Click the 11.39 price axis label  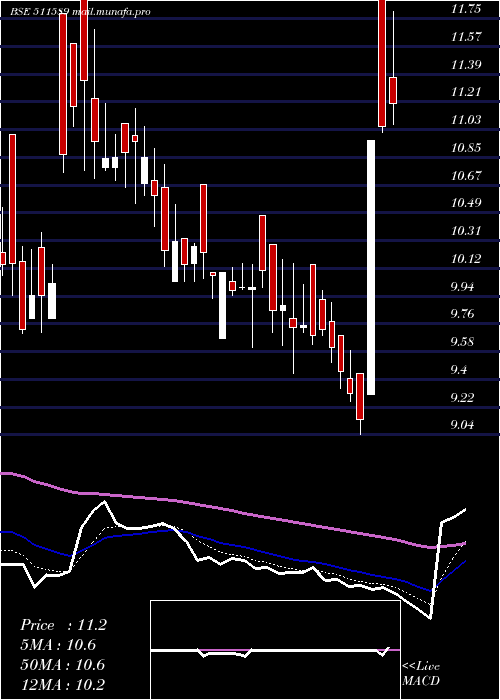(466, 64)
